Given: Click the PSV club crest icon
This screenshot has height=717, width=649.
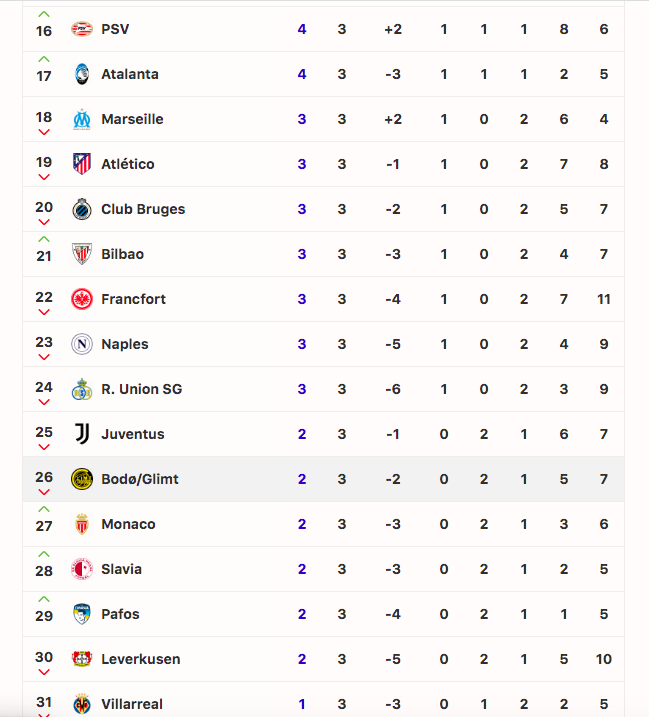Looking at the screenshot, I should [x=82, y=29].
